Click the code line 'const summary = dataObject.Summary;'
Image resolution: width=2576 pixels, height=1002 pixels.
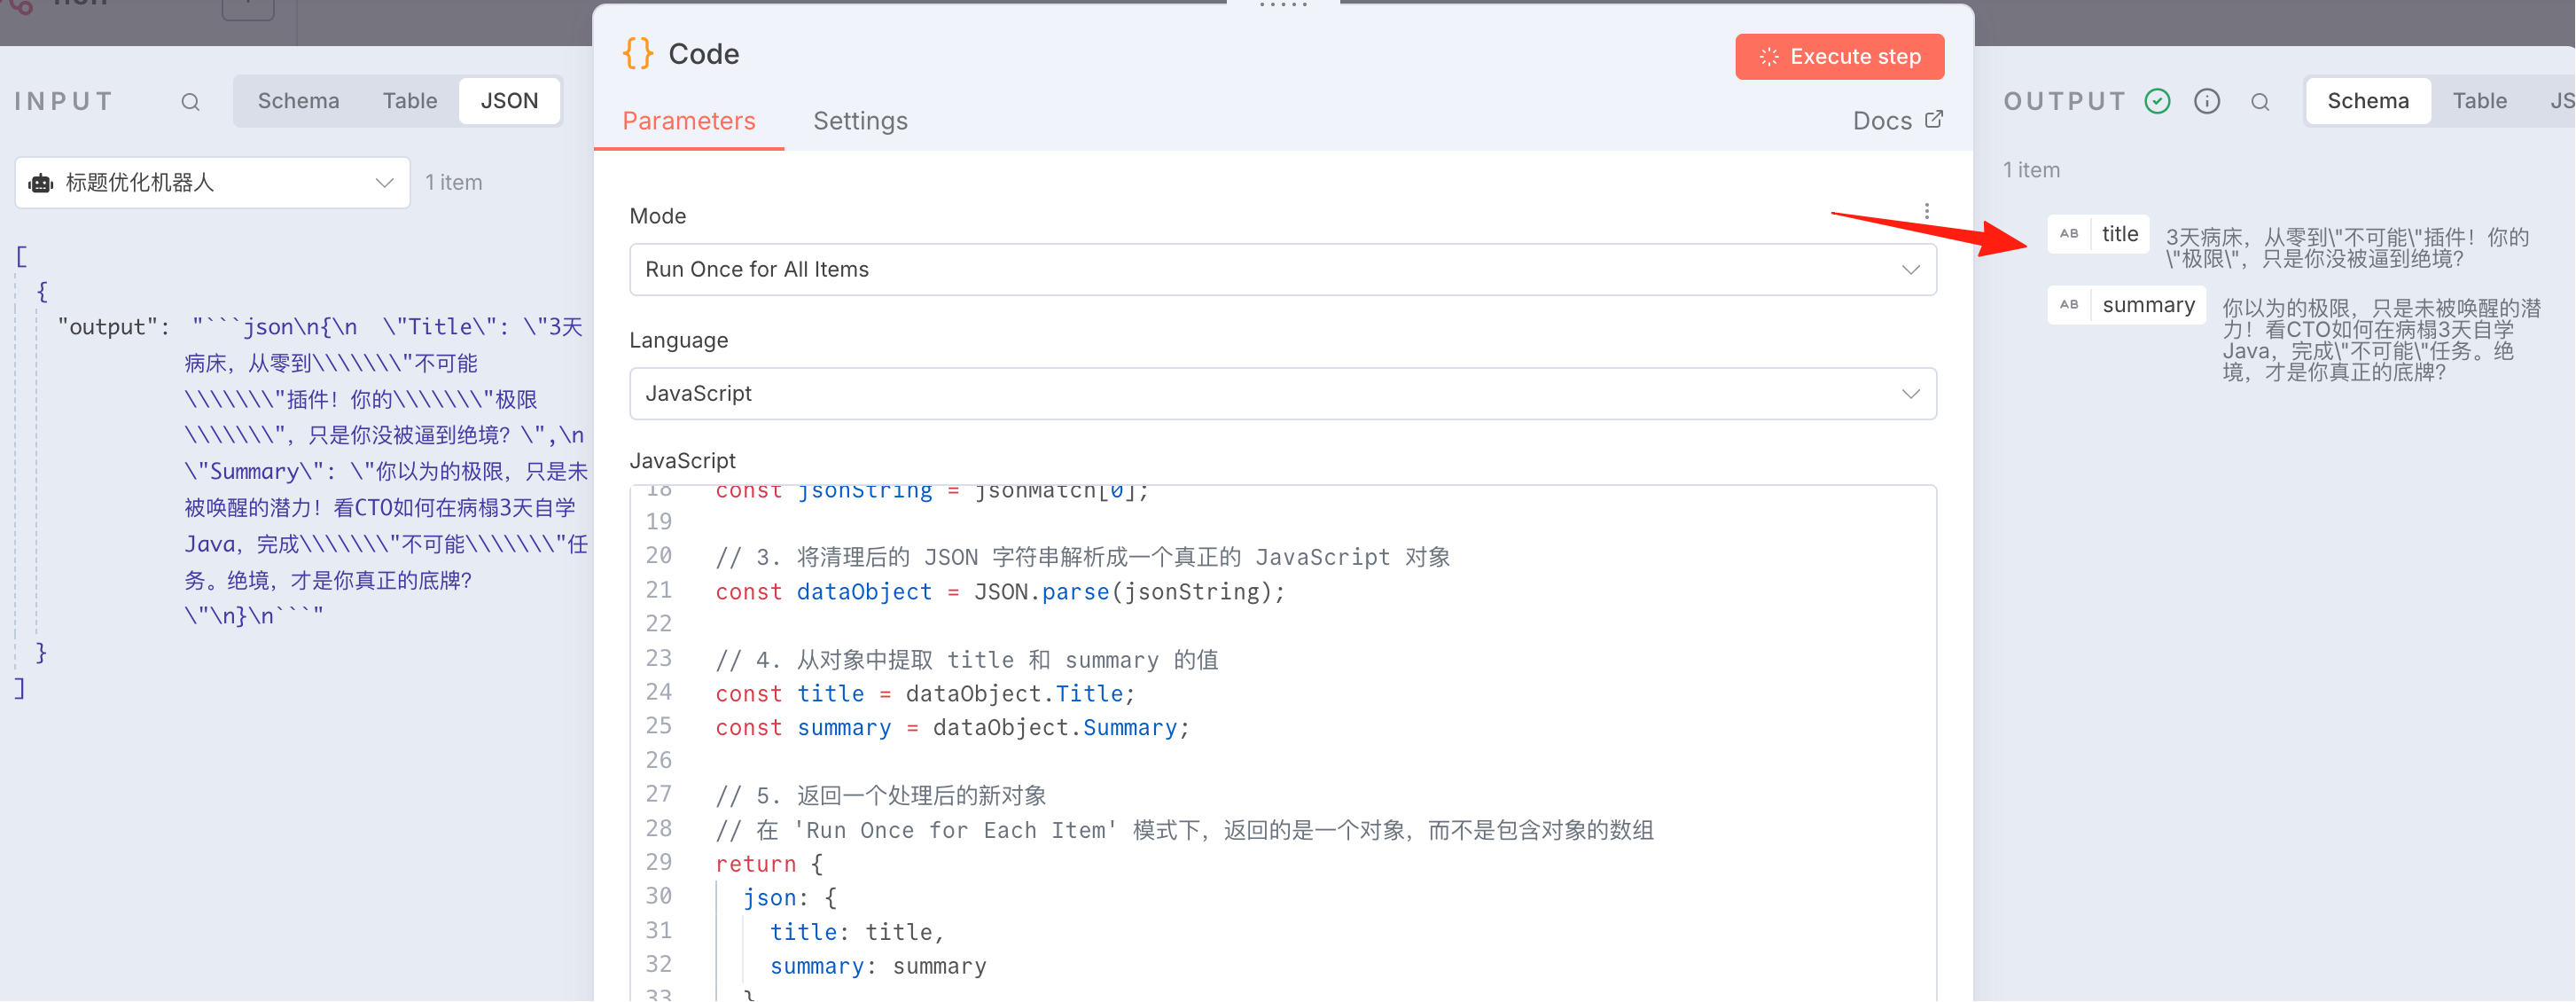click(952, 728)
